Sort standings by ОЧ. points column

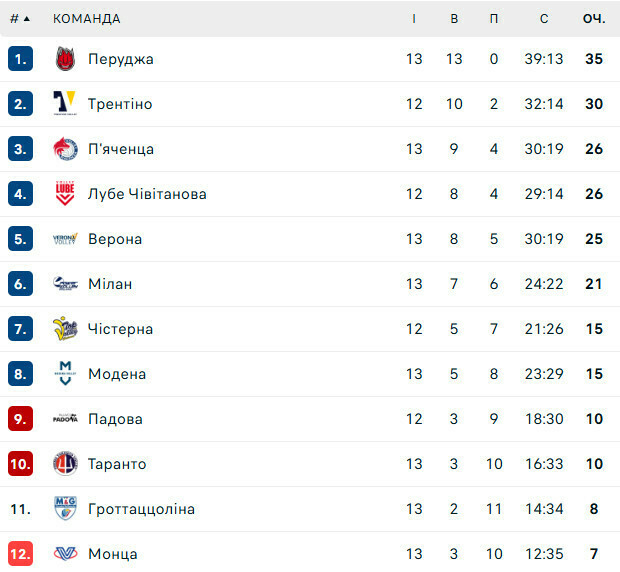coord(594,18)
